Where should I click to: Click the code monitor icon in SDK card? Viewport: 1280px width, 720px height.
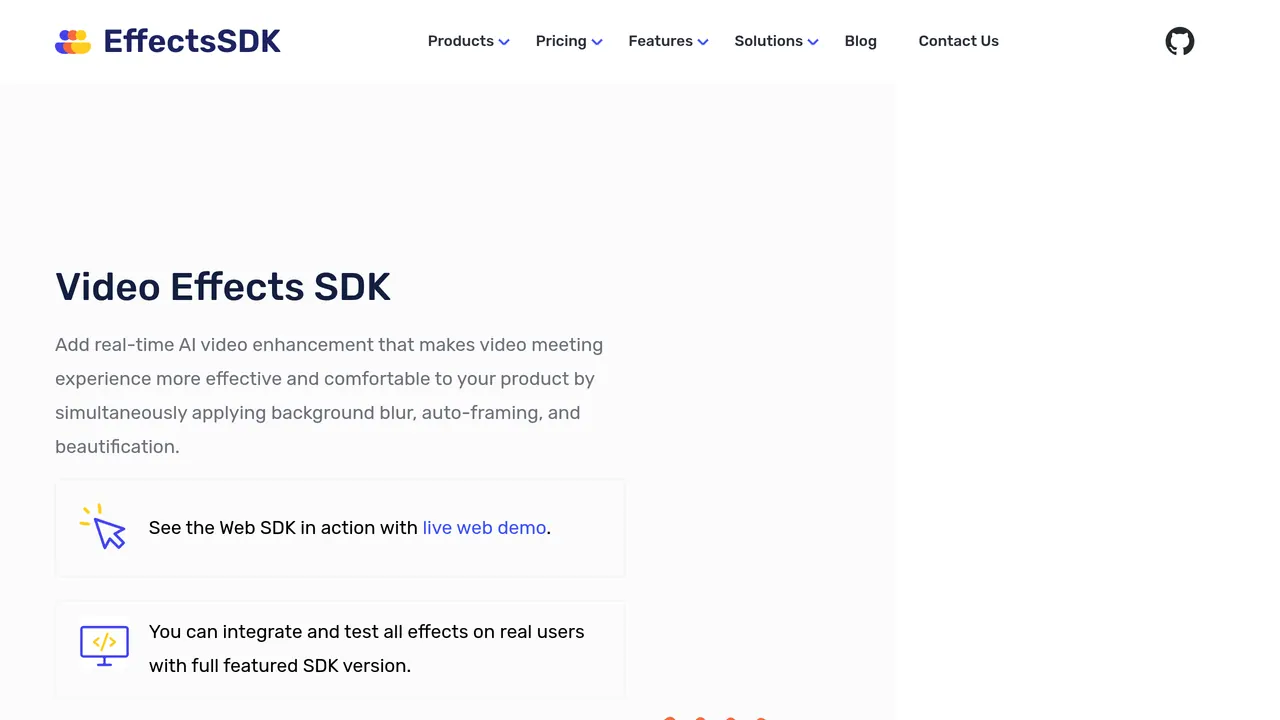104,647
